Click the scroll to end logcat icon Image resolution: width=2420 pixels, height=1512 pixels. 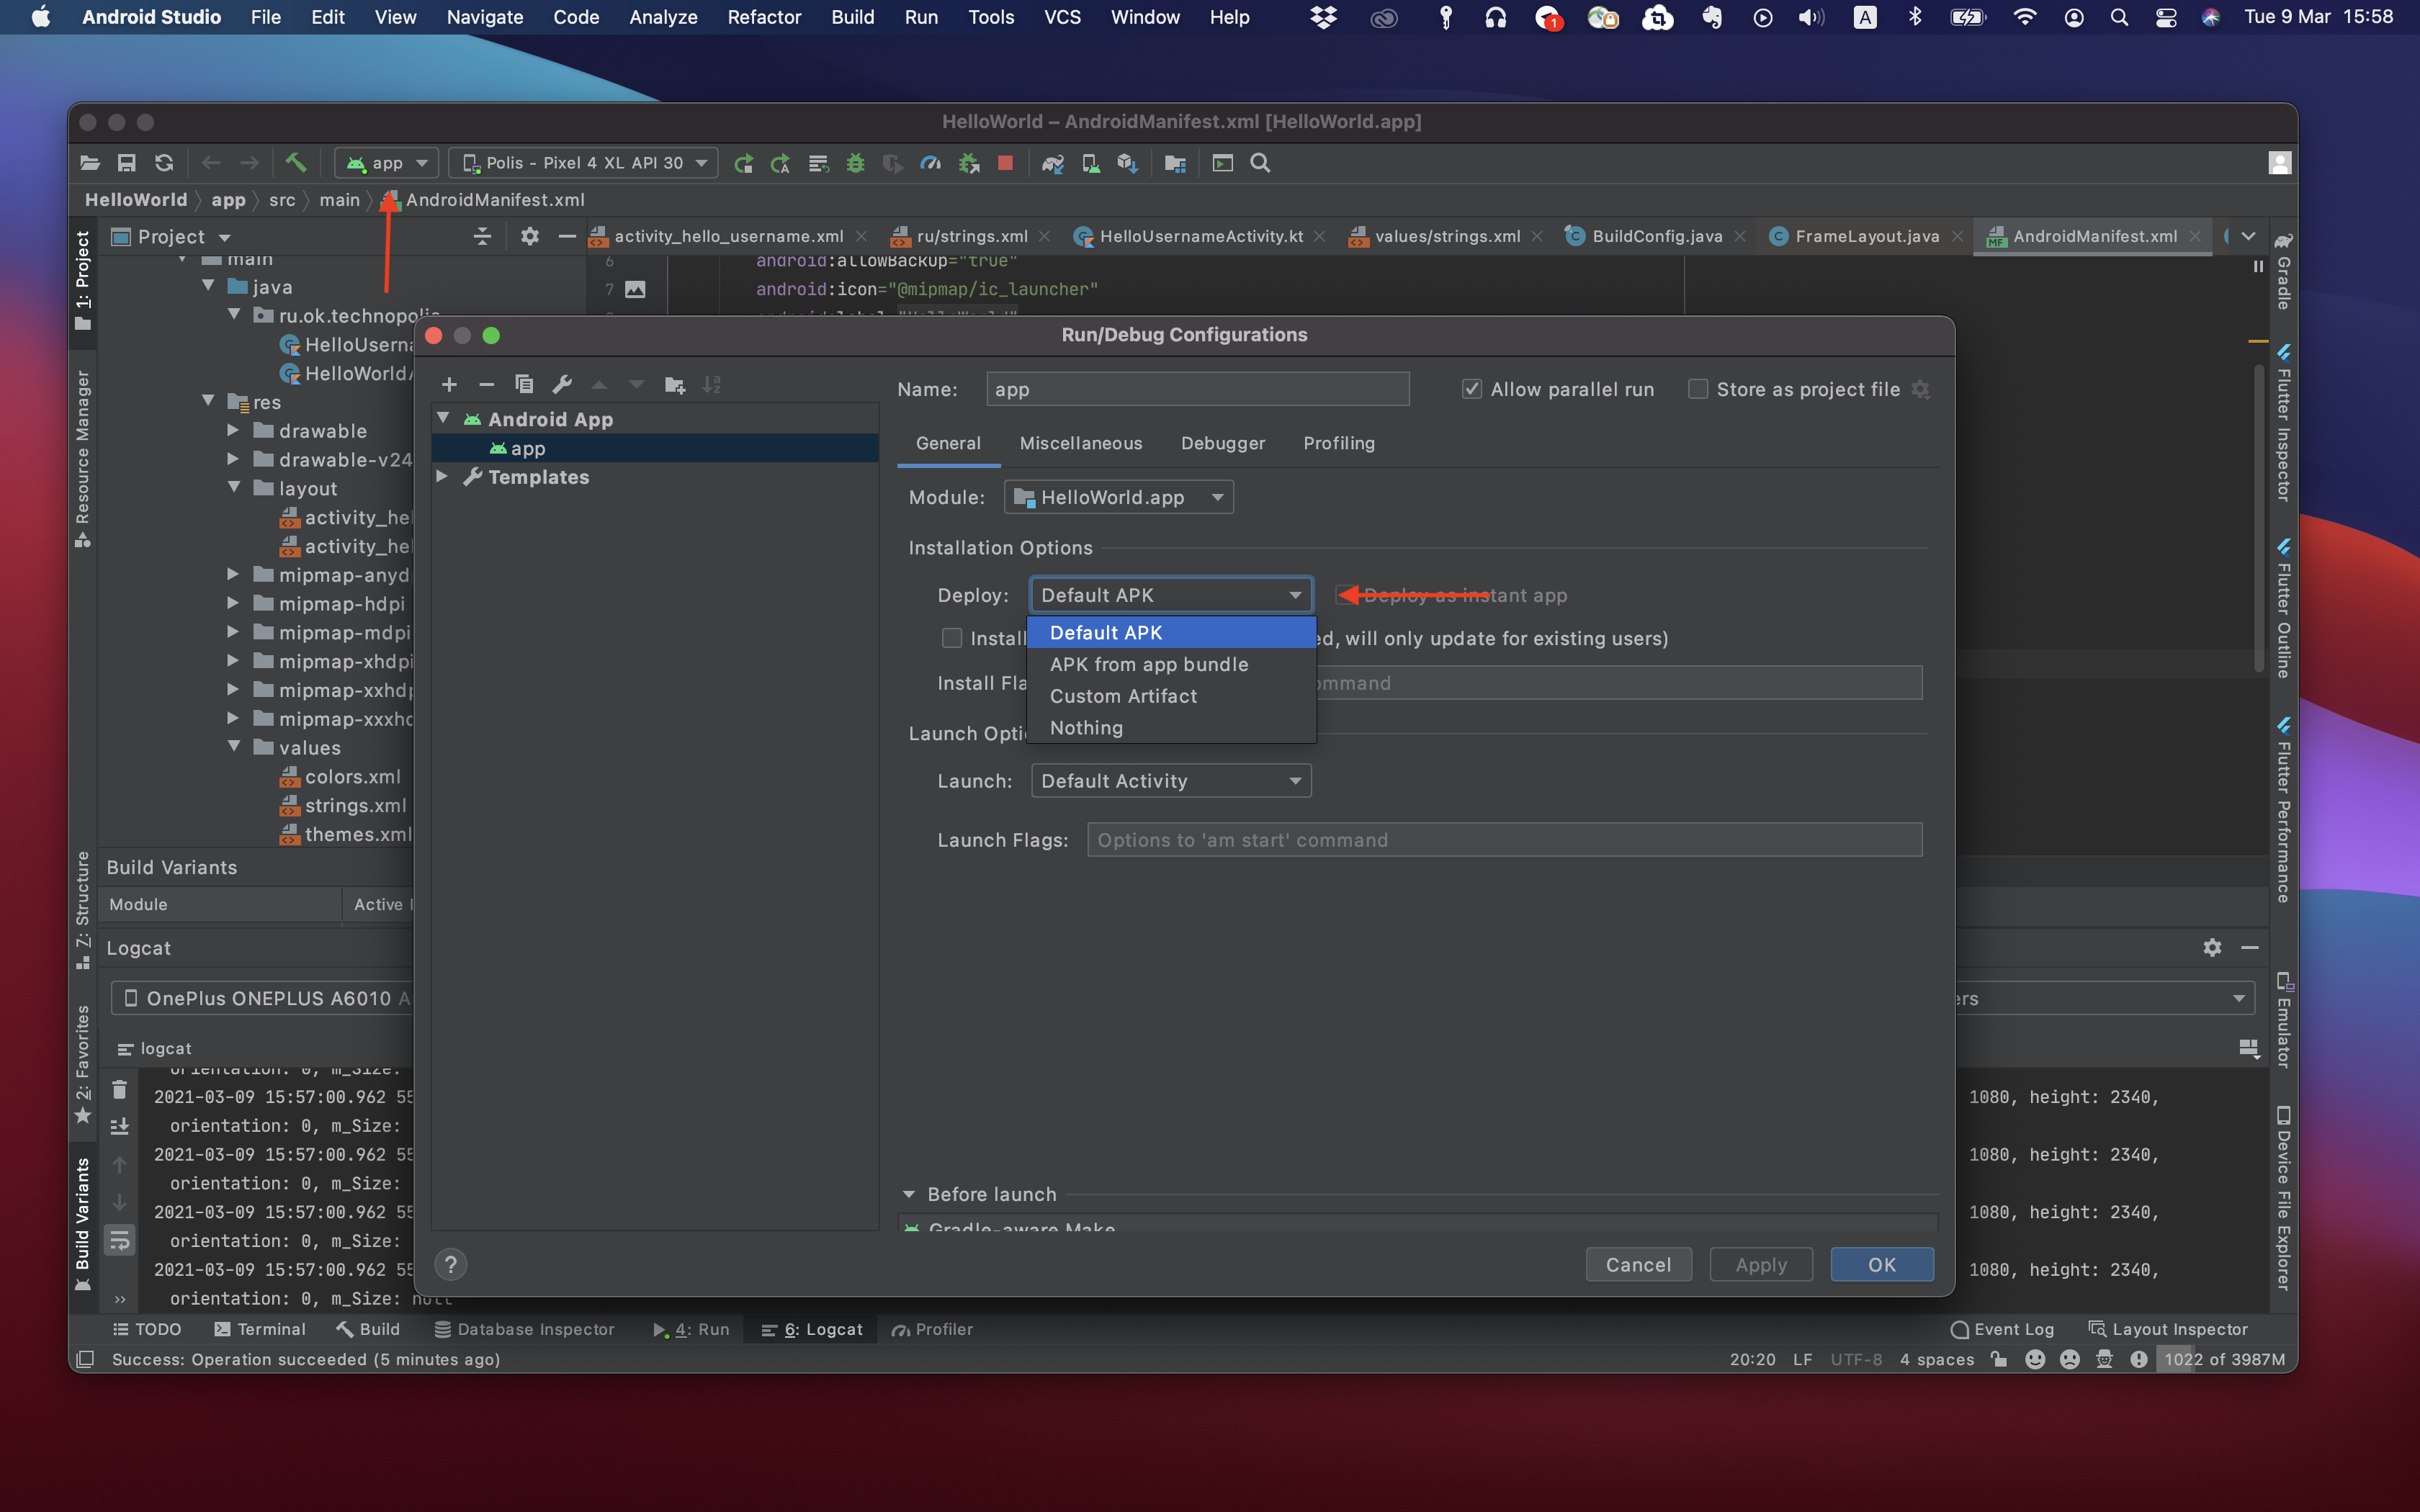coord(119,1127)
